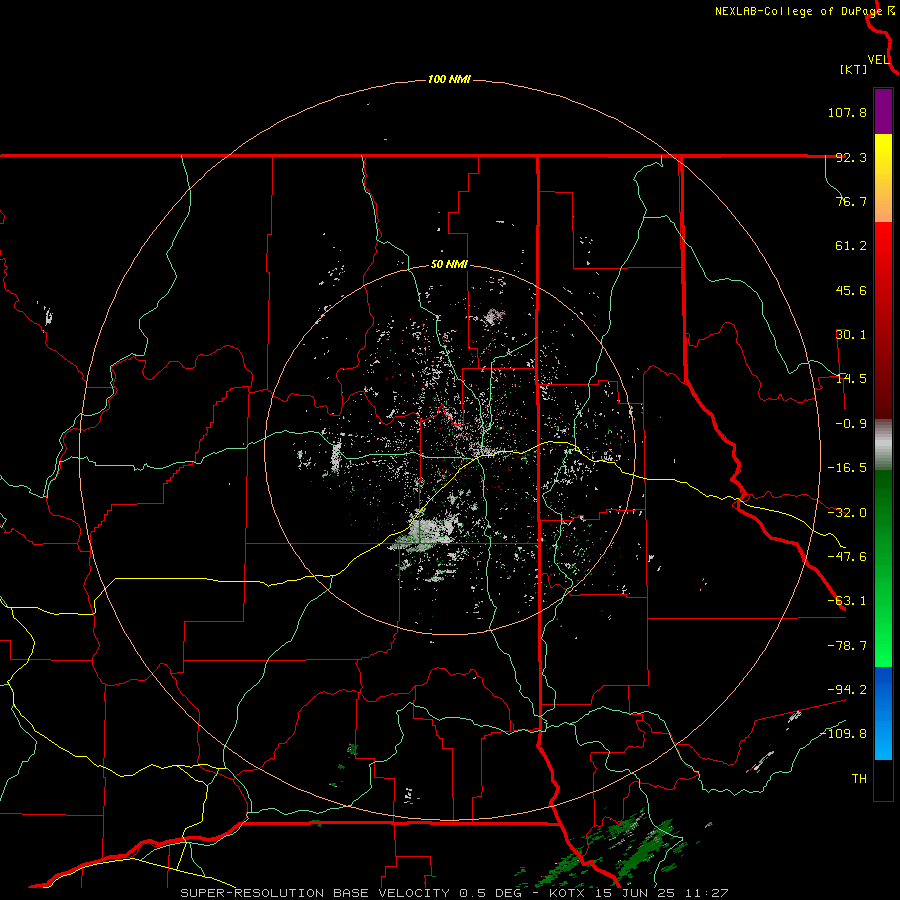Viewport: 900px width, 900px height.
Task: Click the -47.6 legend value
Action: tap(847, 557)
